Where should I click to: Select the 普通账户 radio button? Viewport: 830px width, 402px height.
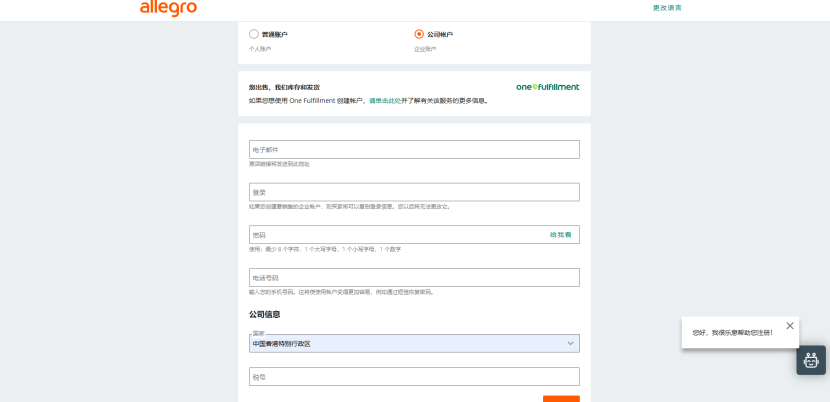pyautogui.click(x=254, y=34)
